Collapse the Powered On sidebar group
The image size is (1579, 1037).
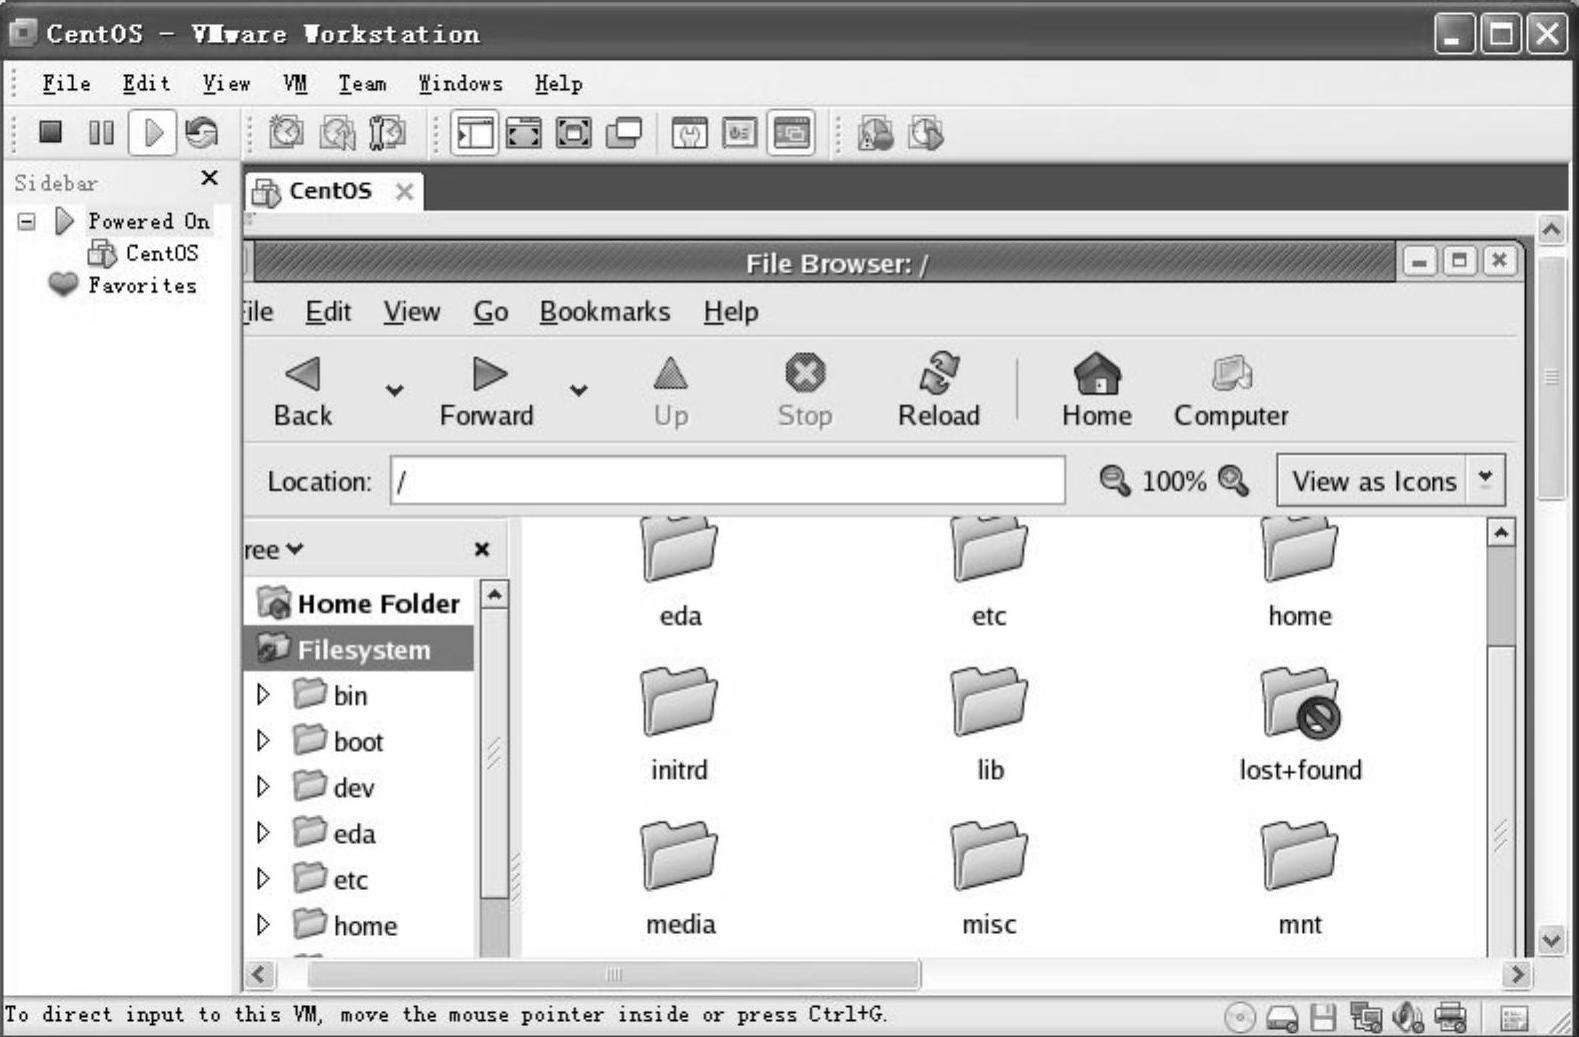click(x=27, y=221)
